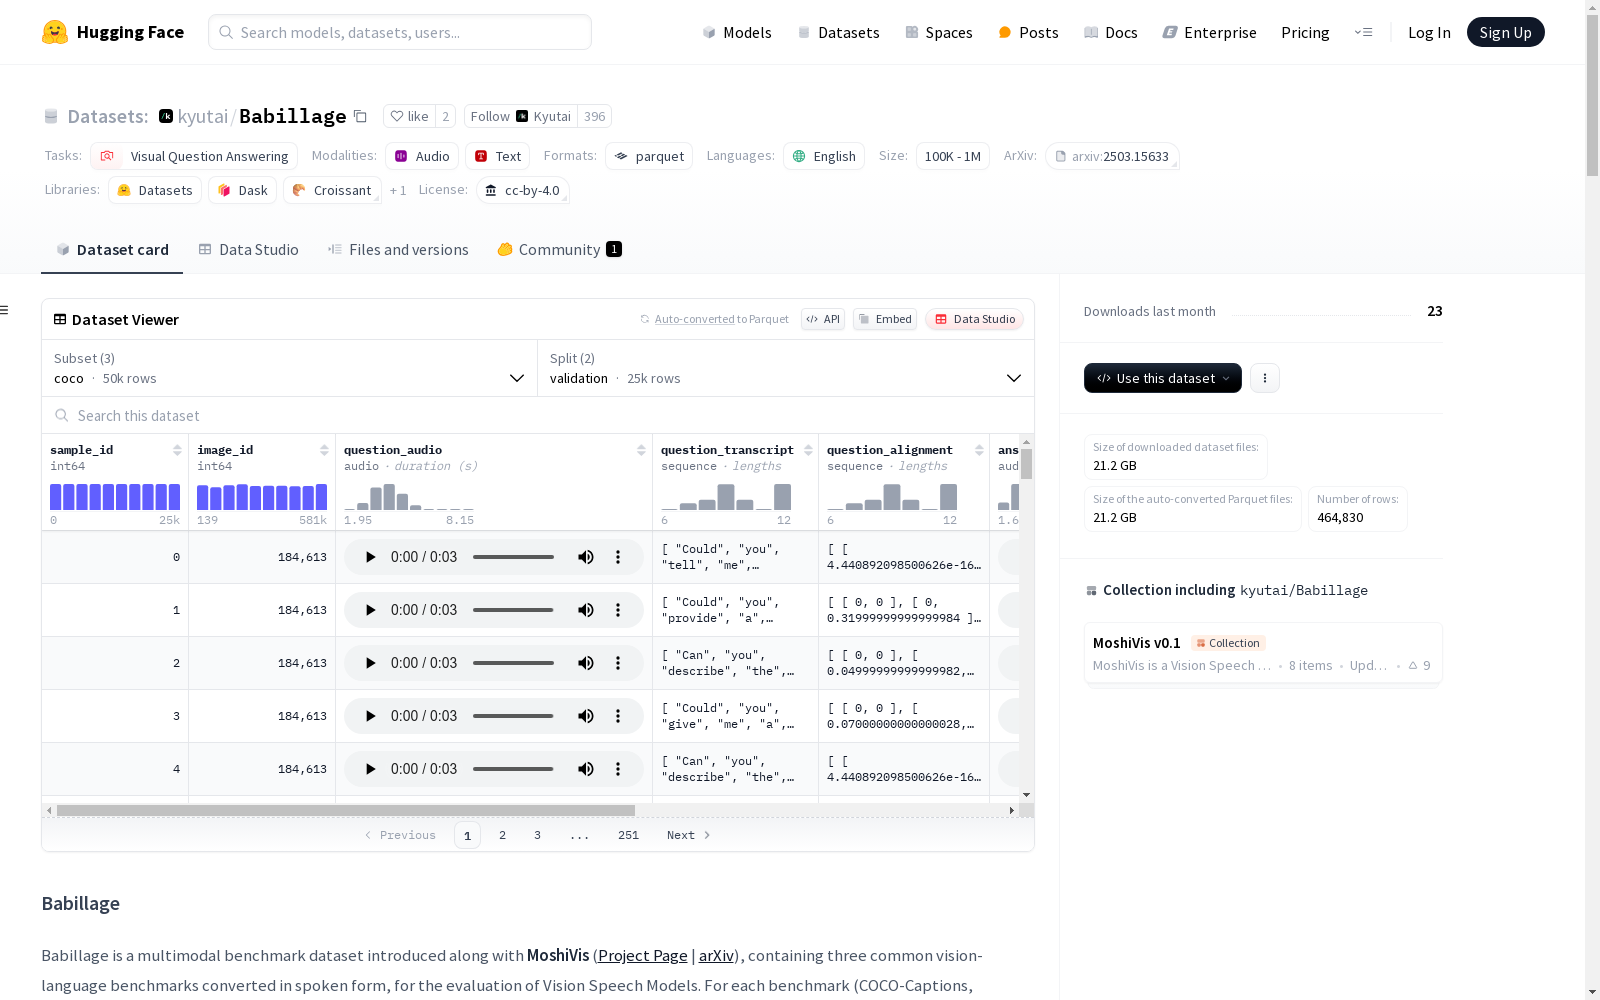
Task: Jump to page 251 of the dataset
Action: (628, 835)
